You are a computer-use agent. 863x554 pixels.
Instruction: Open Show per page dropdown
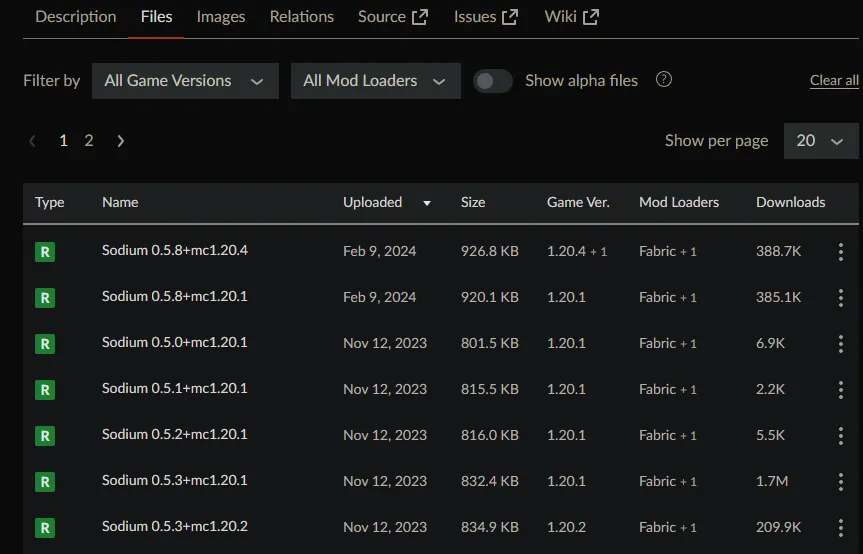tap(820, 141)
